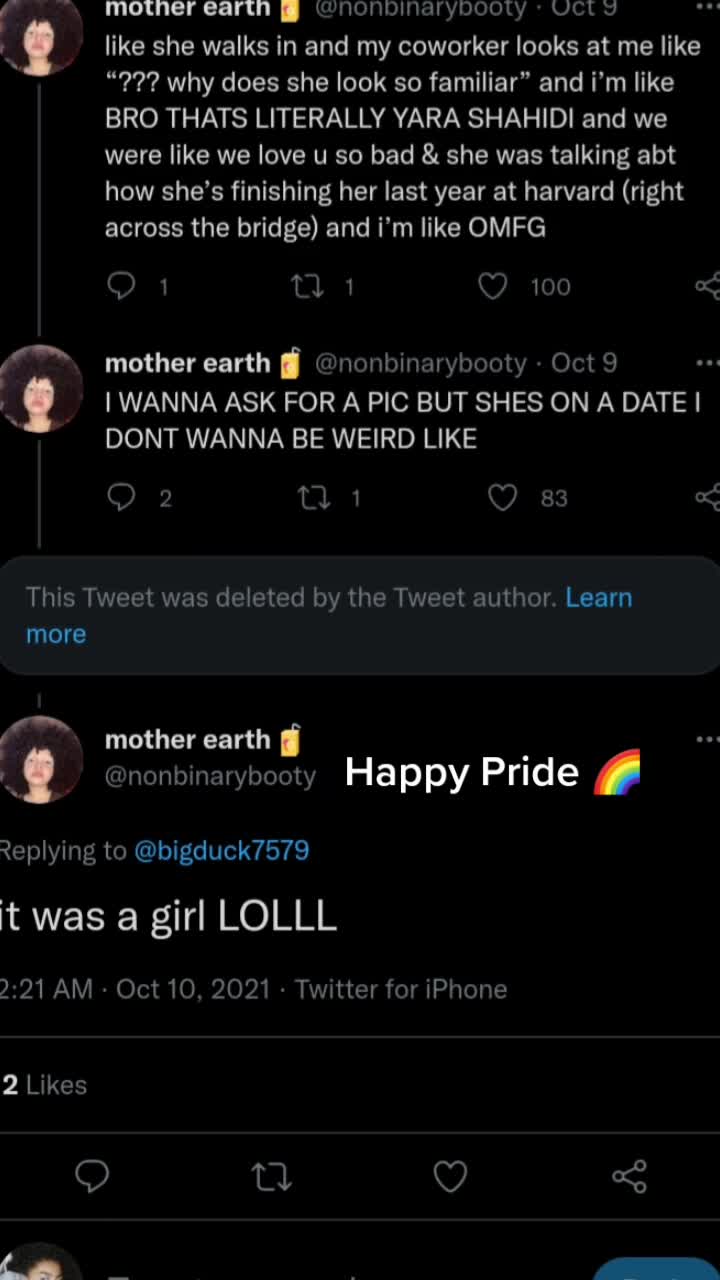Viewport: 720px width, 1280px height.
Task: Open the @nonbinarybooty handle on main tweet
Action: tap(210, 776)
